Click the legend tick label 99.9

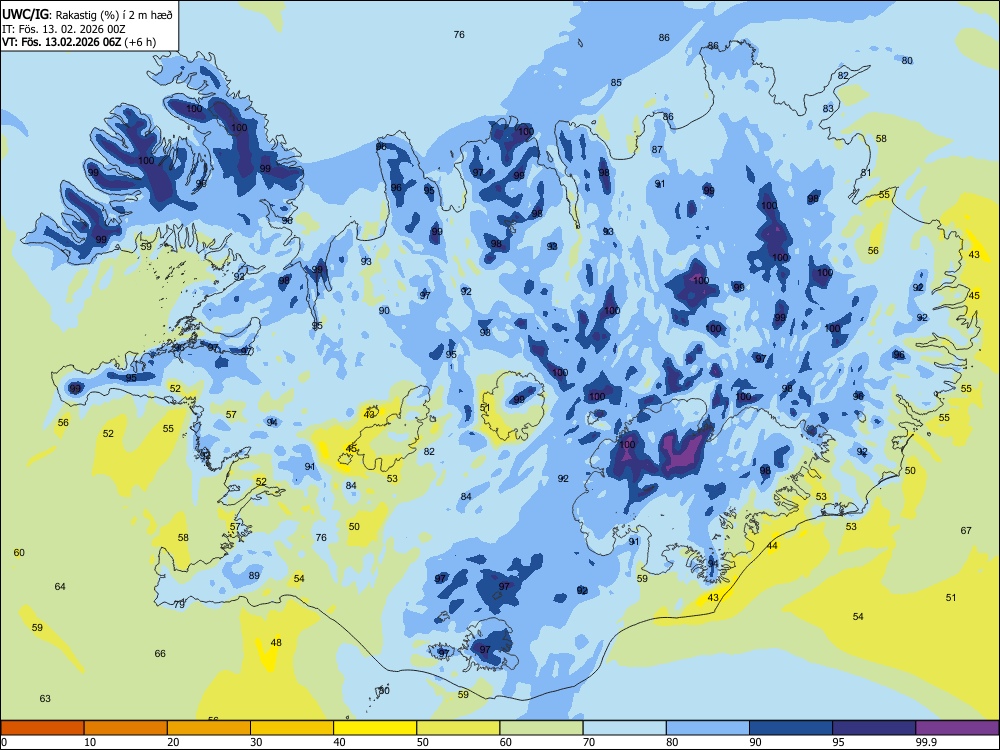click(926, 742)
